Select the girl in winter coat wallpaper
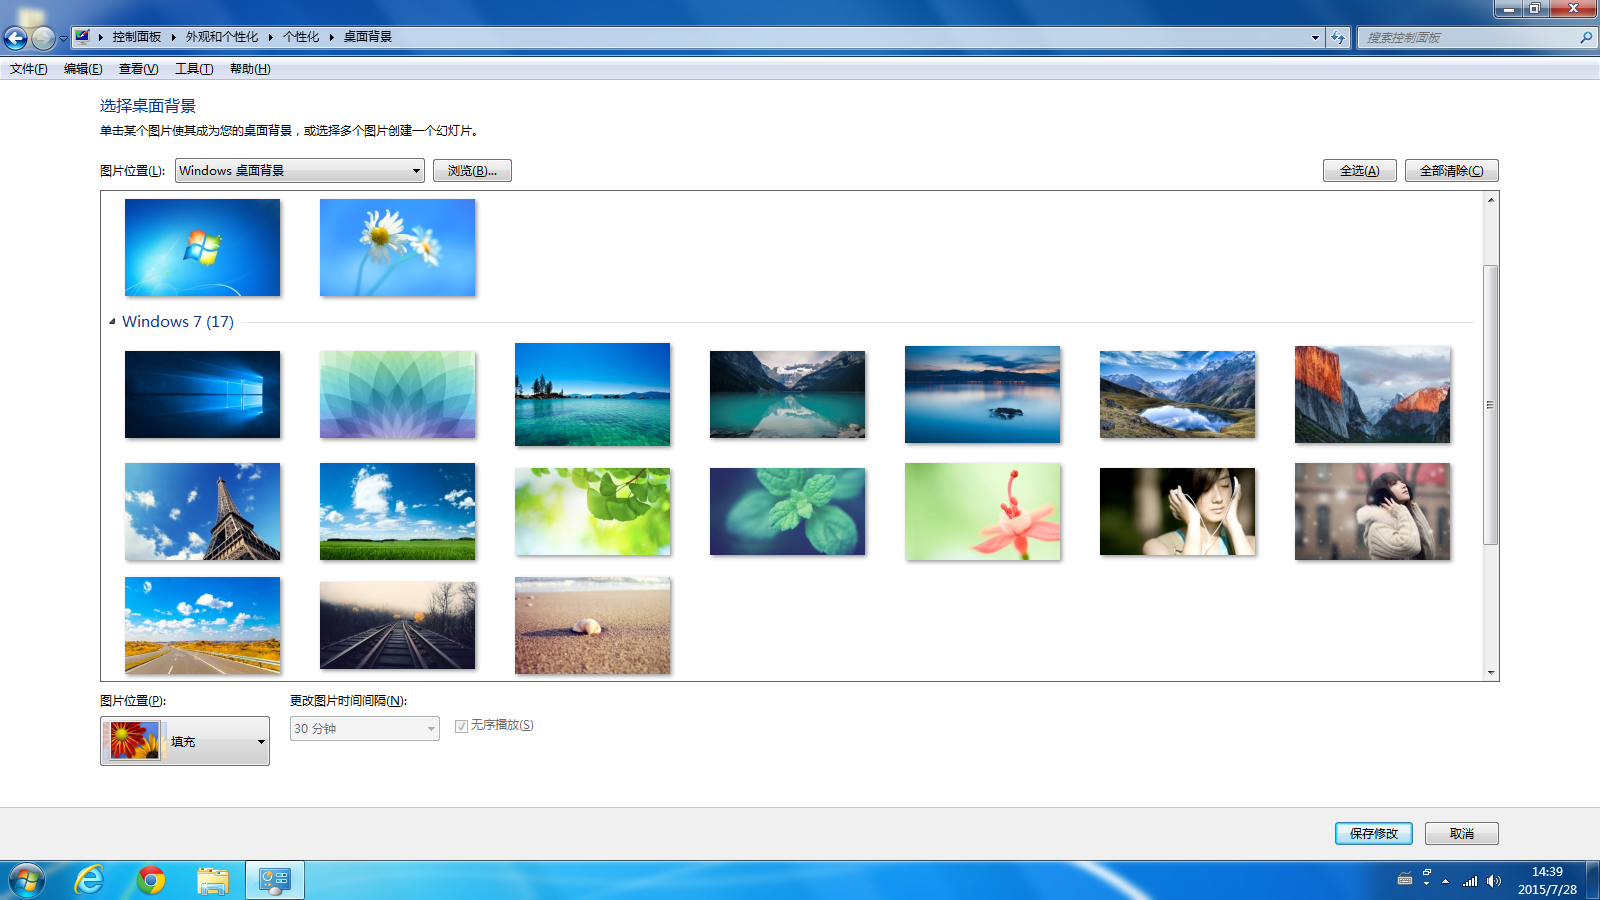Screen dimensions: 1600x900 [1372, 511]
